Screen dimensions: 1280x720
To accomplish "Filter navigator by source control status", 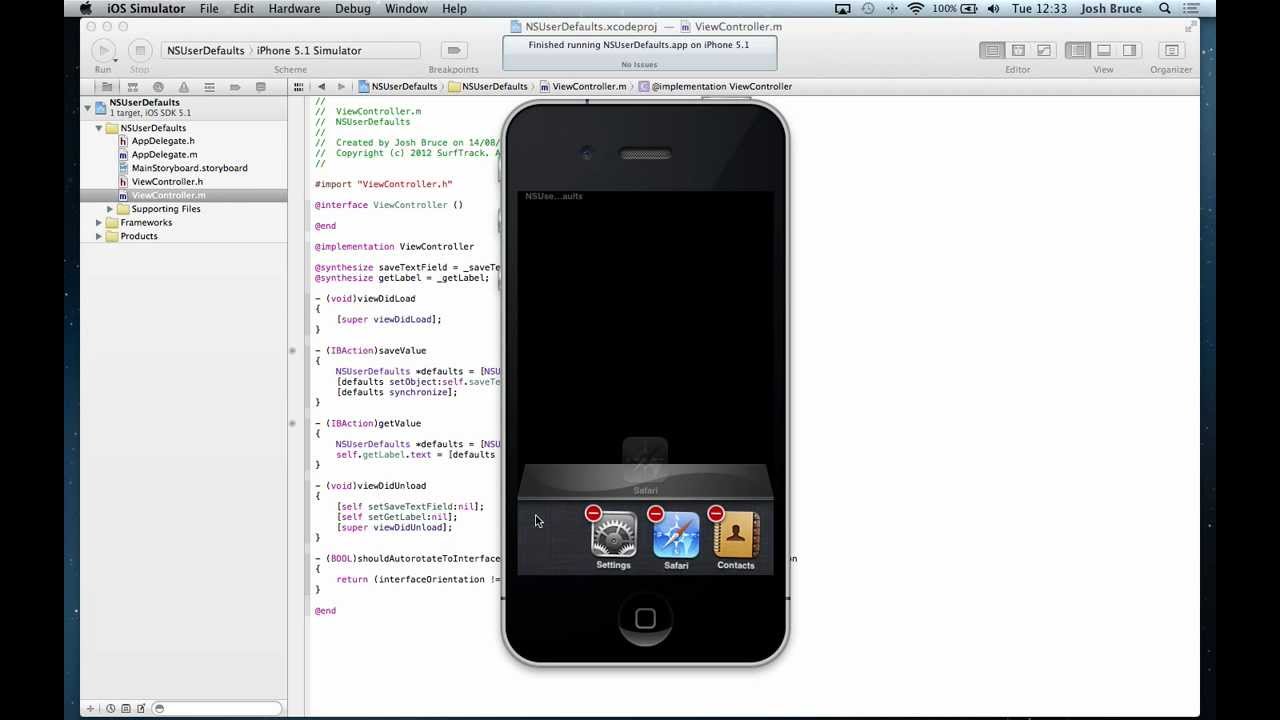I will pyautogui.click(x=125, y=709).
